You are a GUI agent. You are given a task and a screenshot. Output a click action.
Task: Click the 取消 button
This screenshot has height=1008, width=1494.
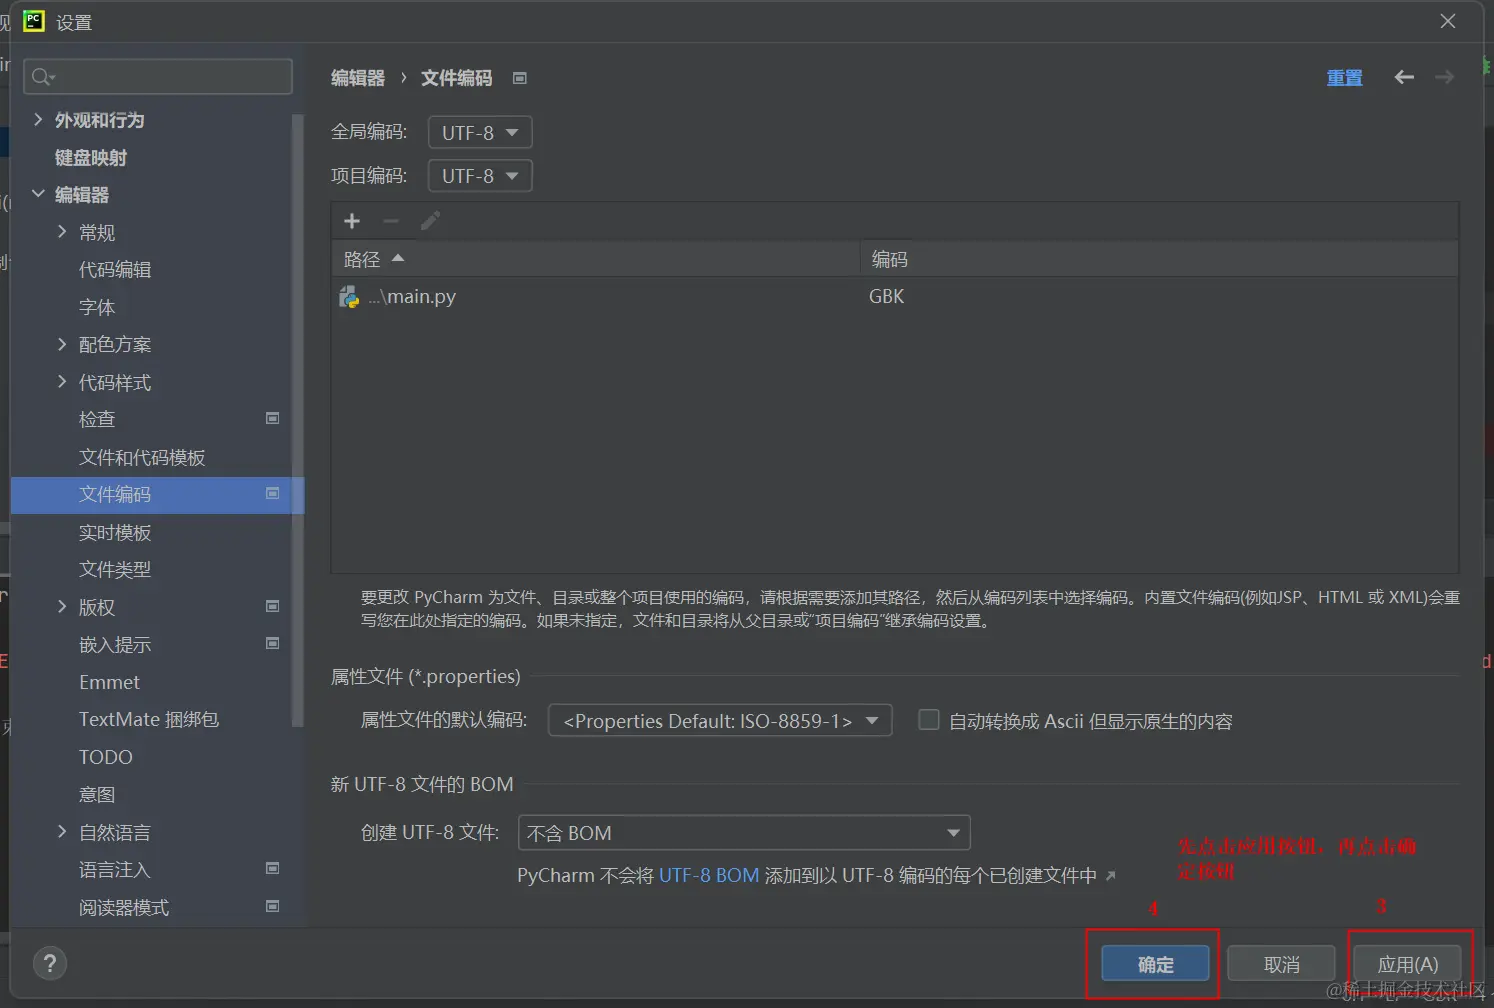coord(1281,964)
